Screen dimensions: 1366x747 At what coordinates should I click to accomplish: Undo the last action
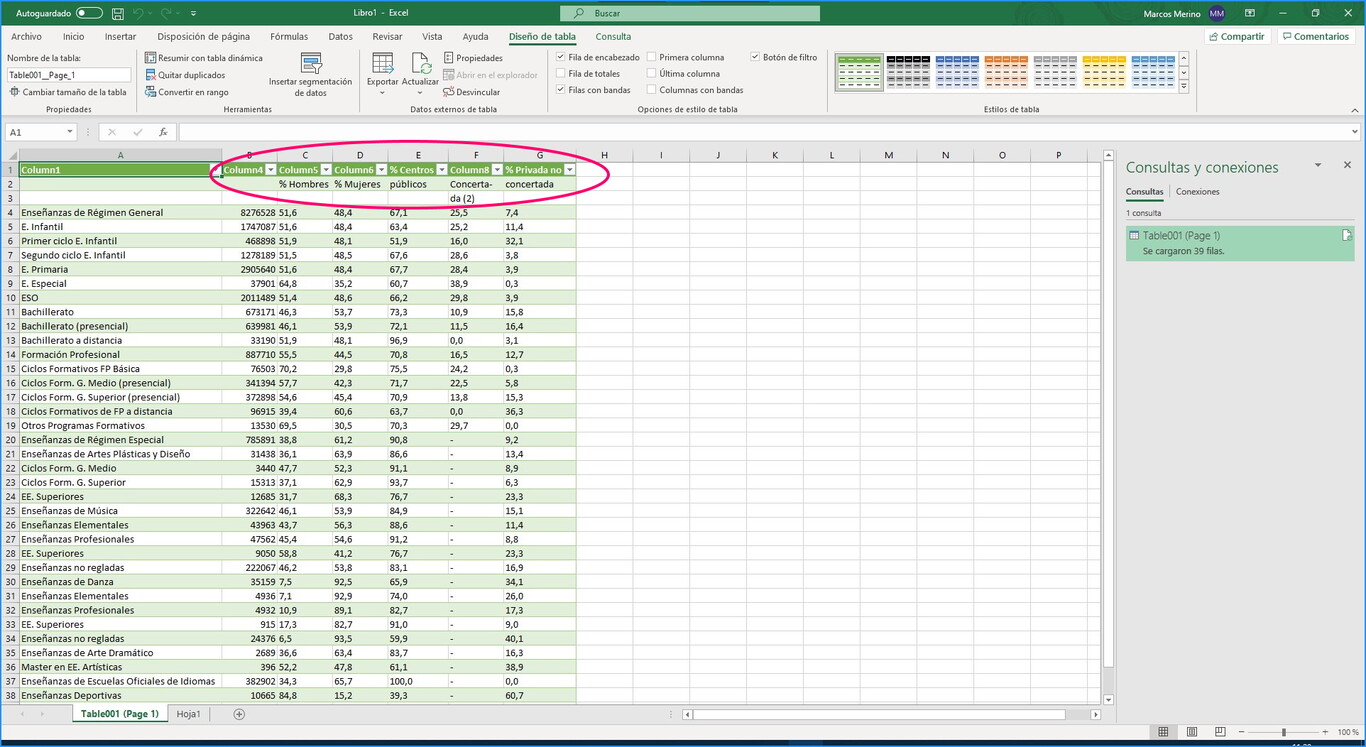pos(139,13)
